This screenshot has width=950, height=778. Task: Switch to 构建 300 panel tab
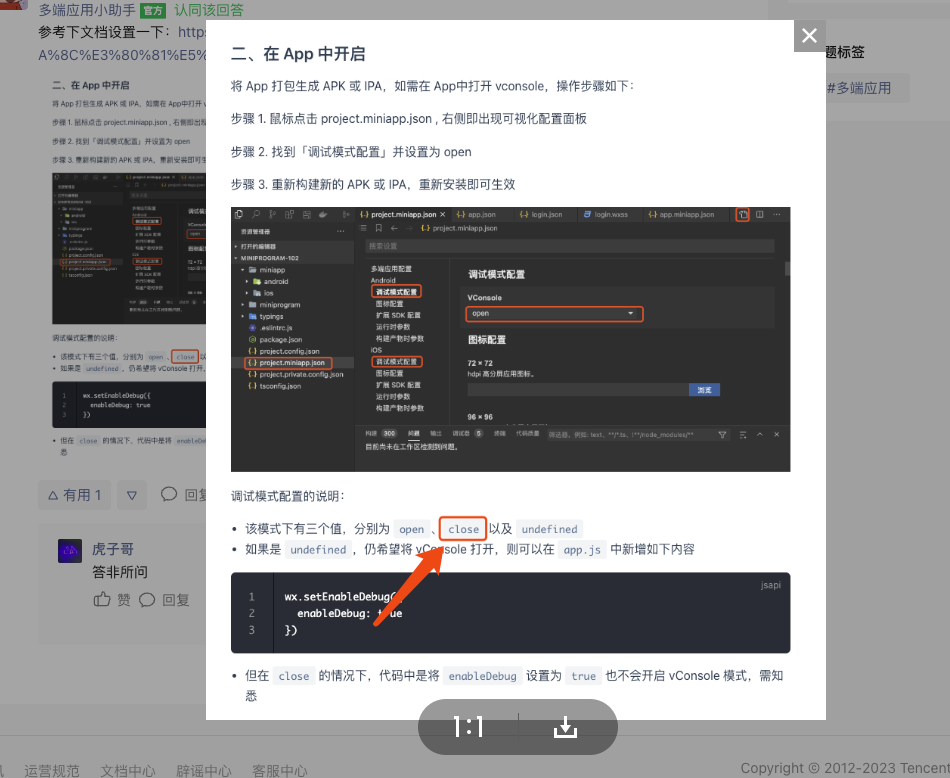(380, 434)
